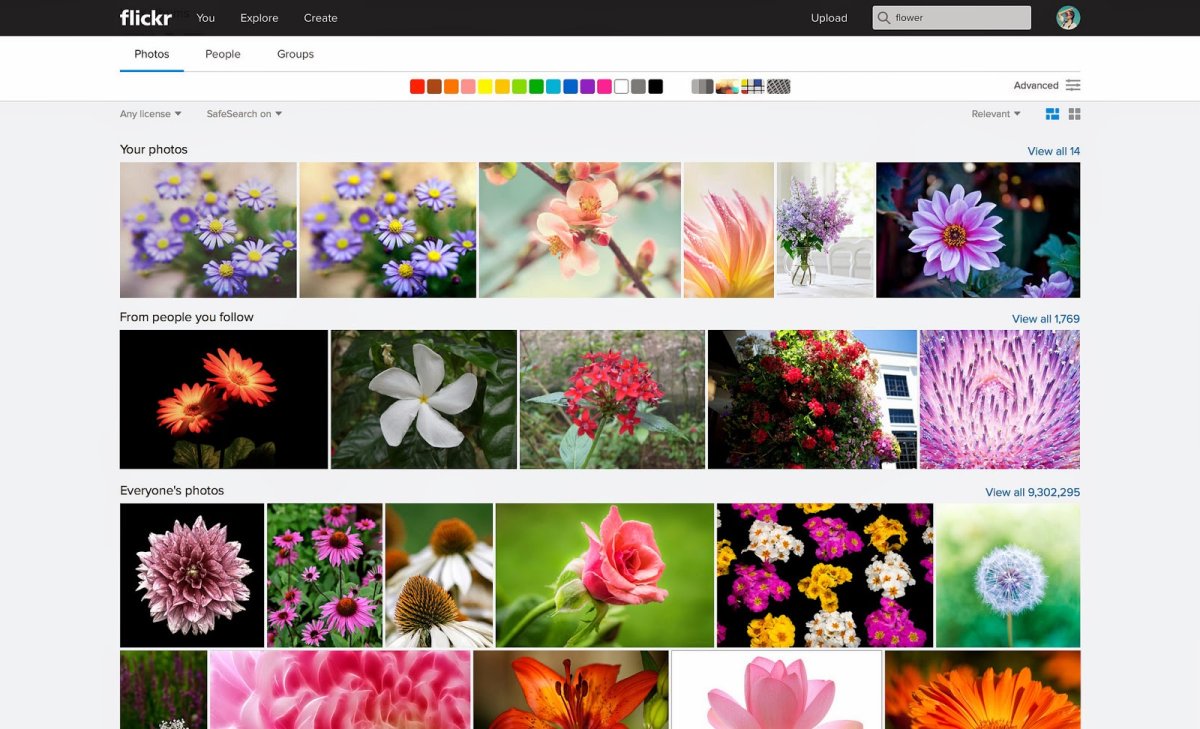Pick the red color swatch
The image size is (1200, 729).
(x=417, y=87)
